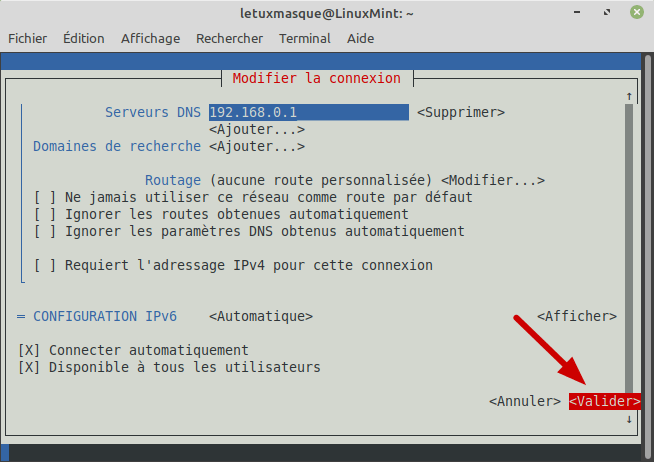Open the Rechercher menu
This screenshot has width=654, height=462.
click(x=229, y=38)
